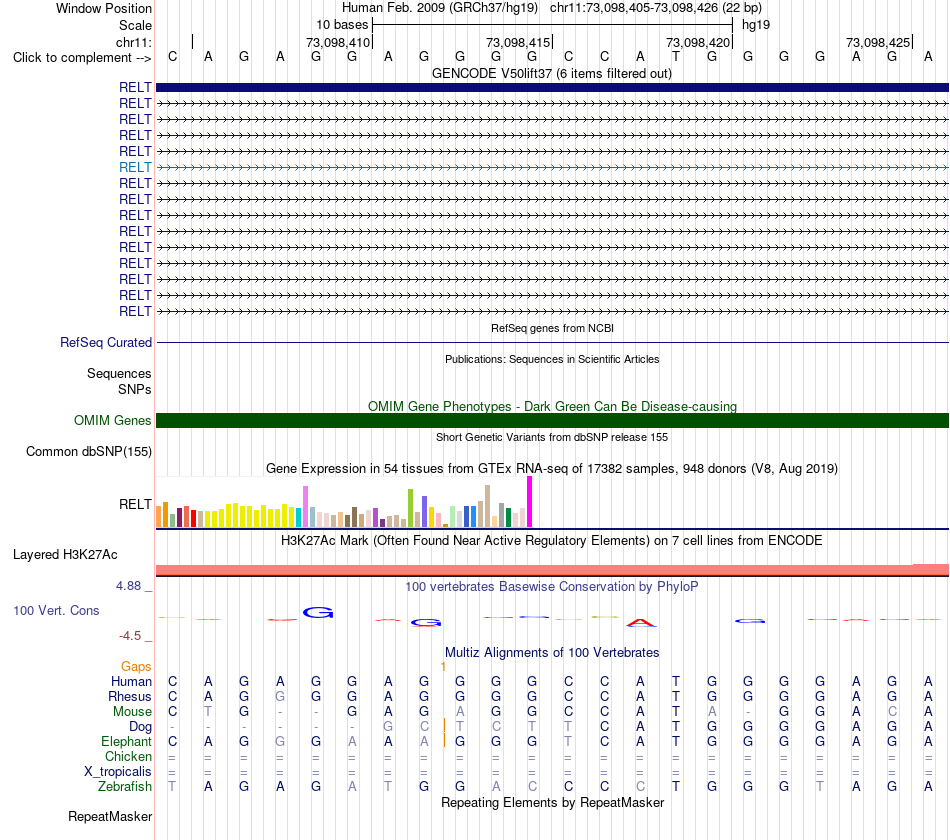Click the Zebrafish alignment row label
Image resolution: width=950 pixels, height=840 pixels.
click(x=125, y=787)
